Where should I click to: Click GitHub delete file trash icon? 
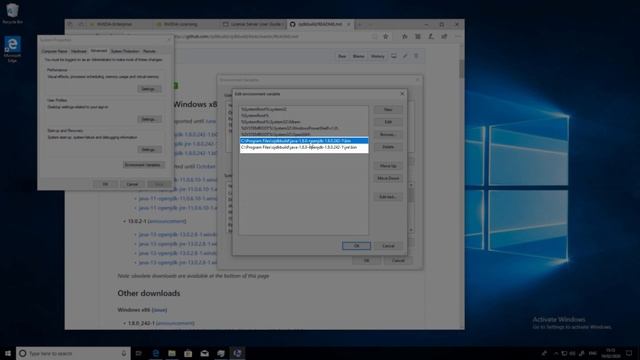pyautogui.click(x=416, y=56)
